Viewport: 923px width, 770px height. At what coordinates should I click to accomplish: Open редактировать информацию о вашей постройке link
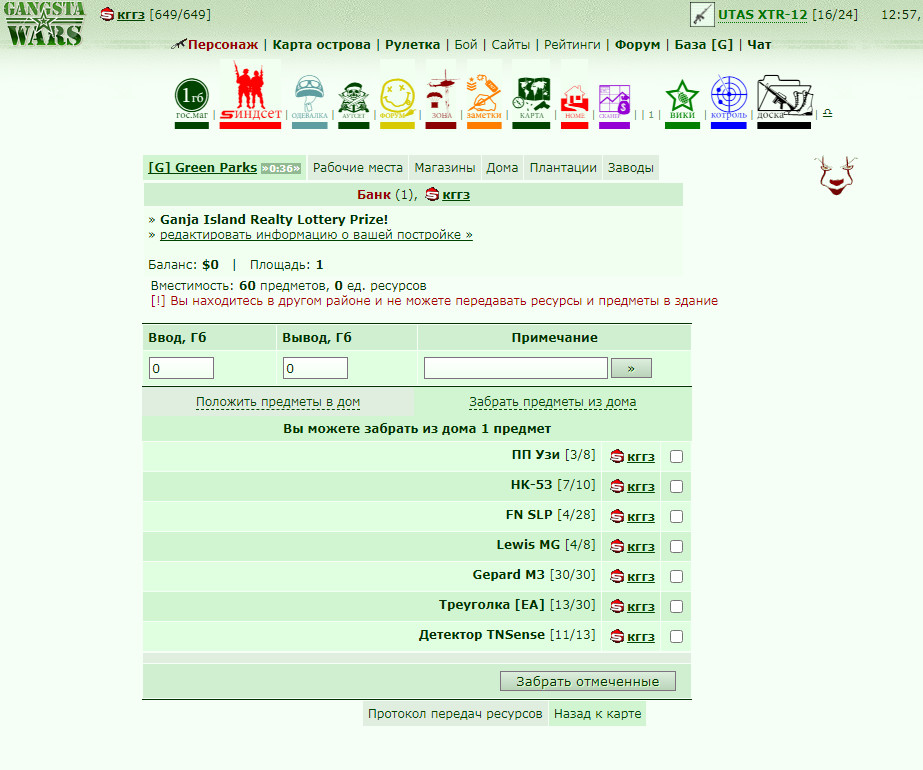(x=316, y=235)
